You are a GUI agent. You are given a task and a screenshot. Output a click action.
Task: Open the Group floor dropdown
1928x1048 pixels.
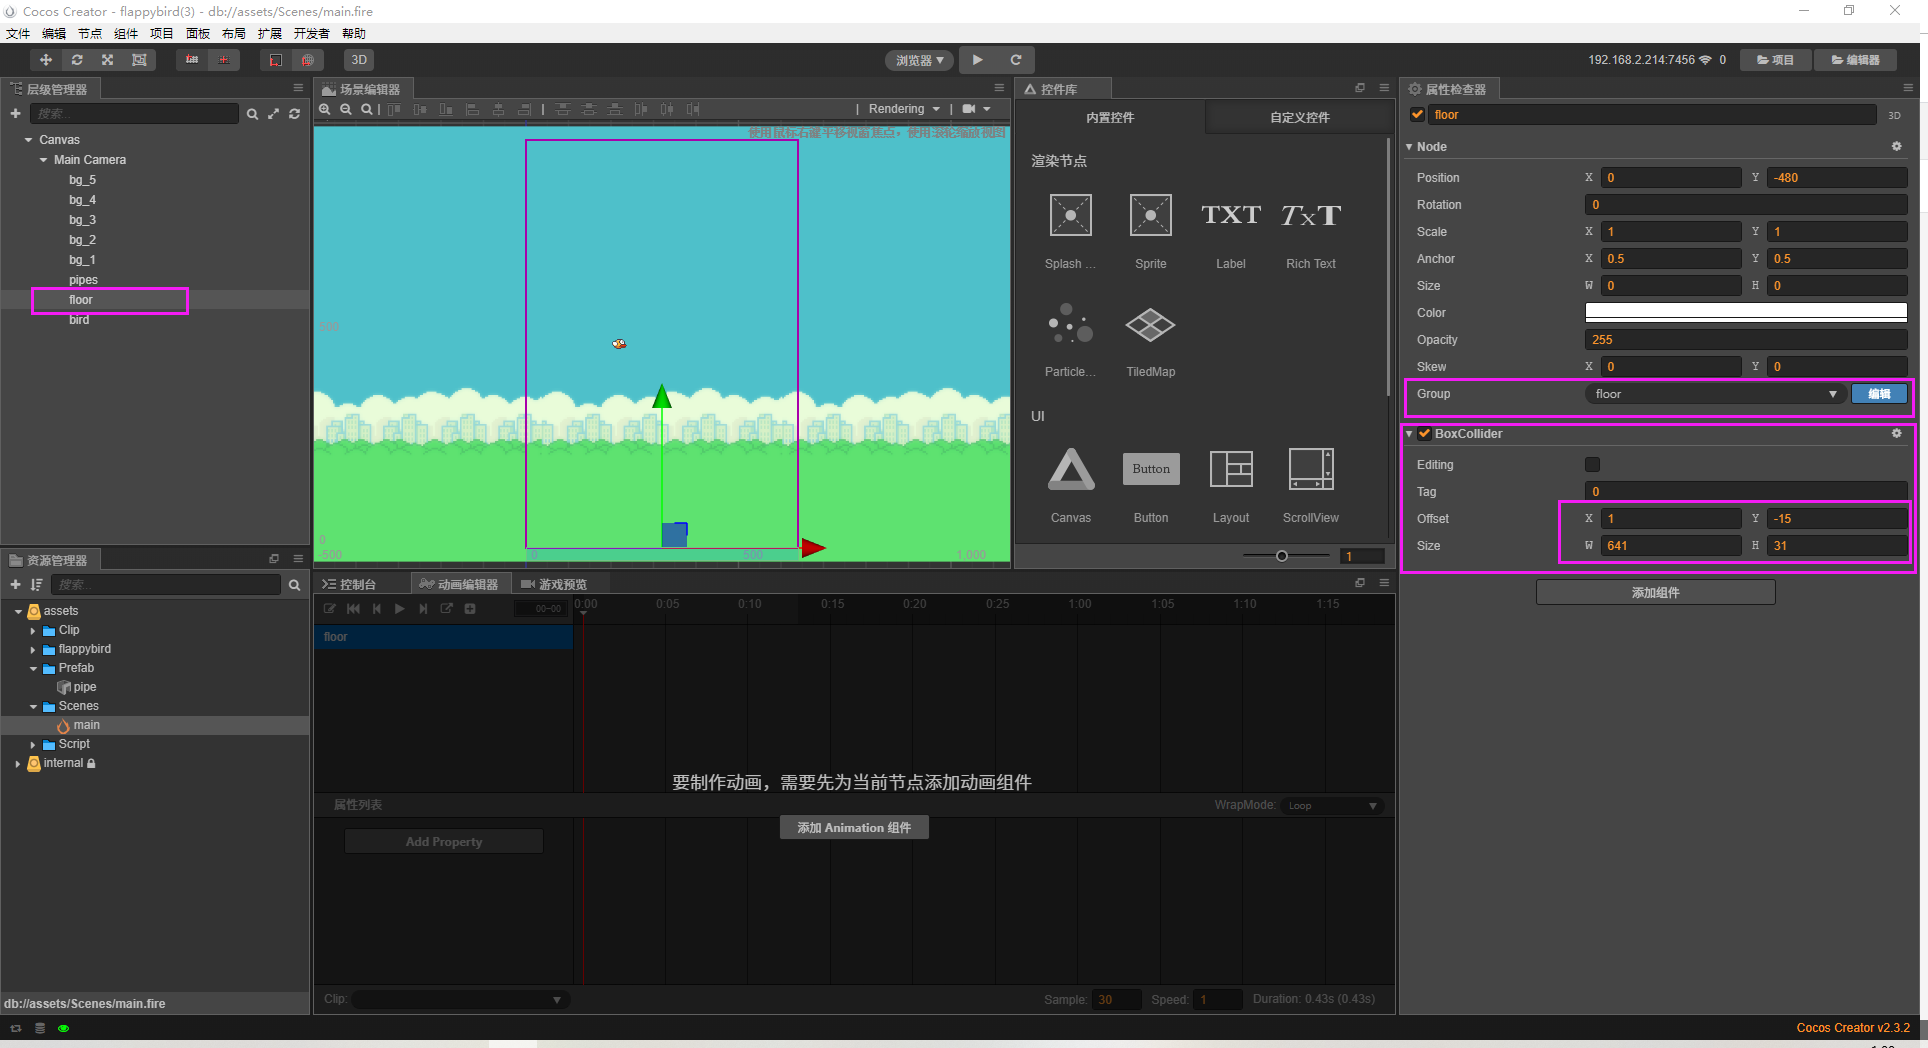[1715, 394]
